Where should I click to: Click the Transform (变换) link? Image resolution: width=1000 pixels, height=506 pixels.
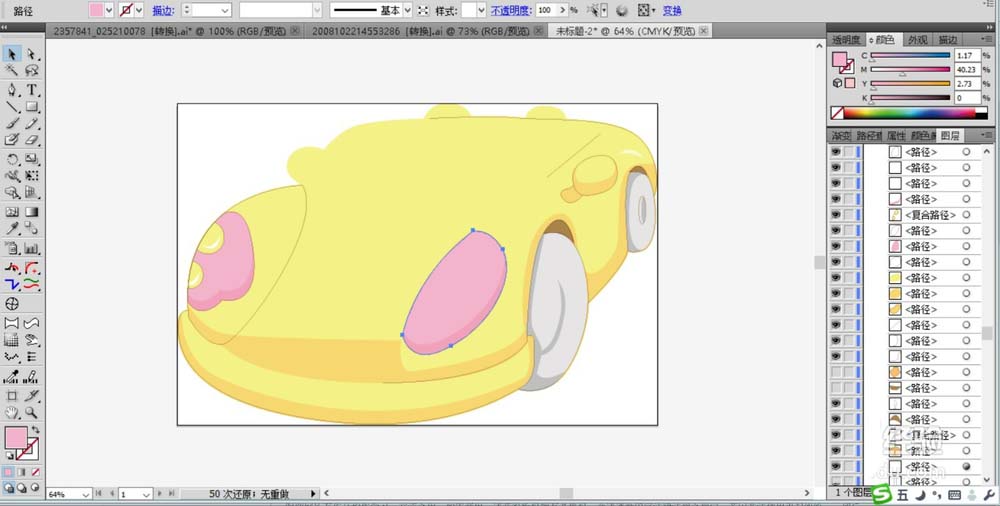672,10
